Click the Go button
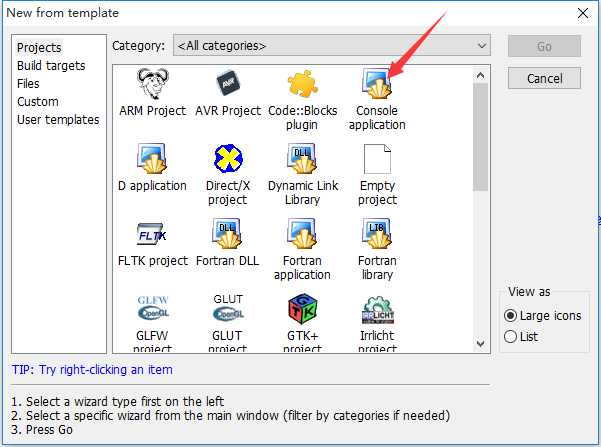Image resolution: width=601 pixels, height=447 pixels. (544, 46)
